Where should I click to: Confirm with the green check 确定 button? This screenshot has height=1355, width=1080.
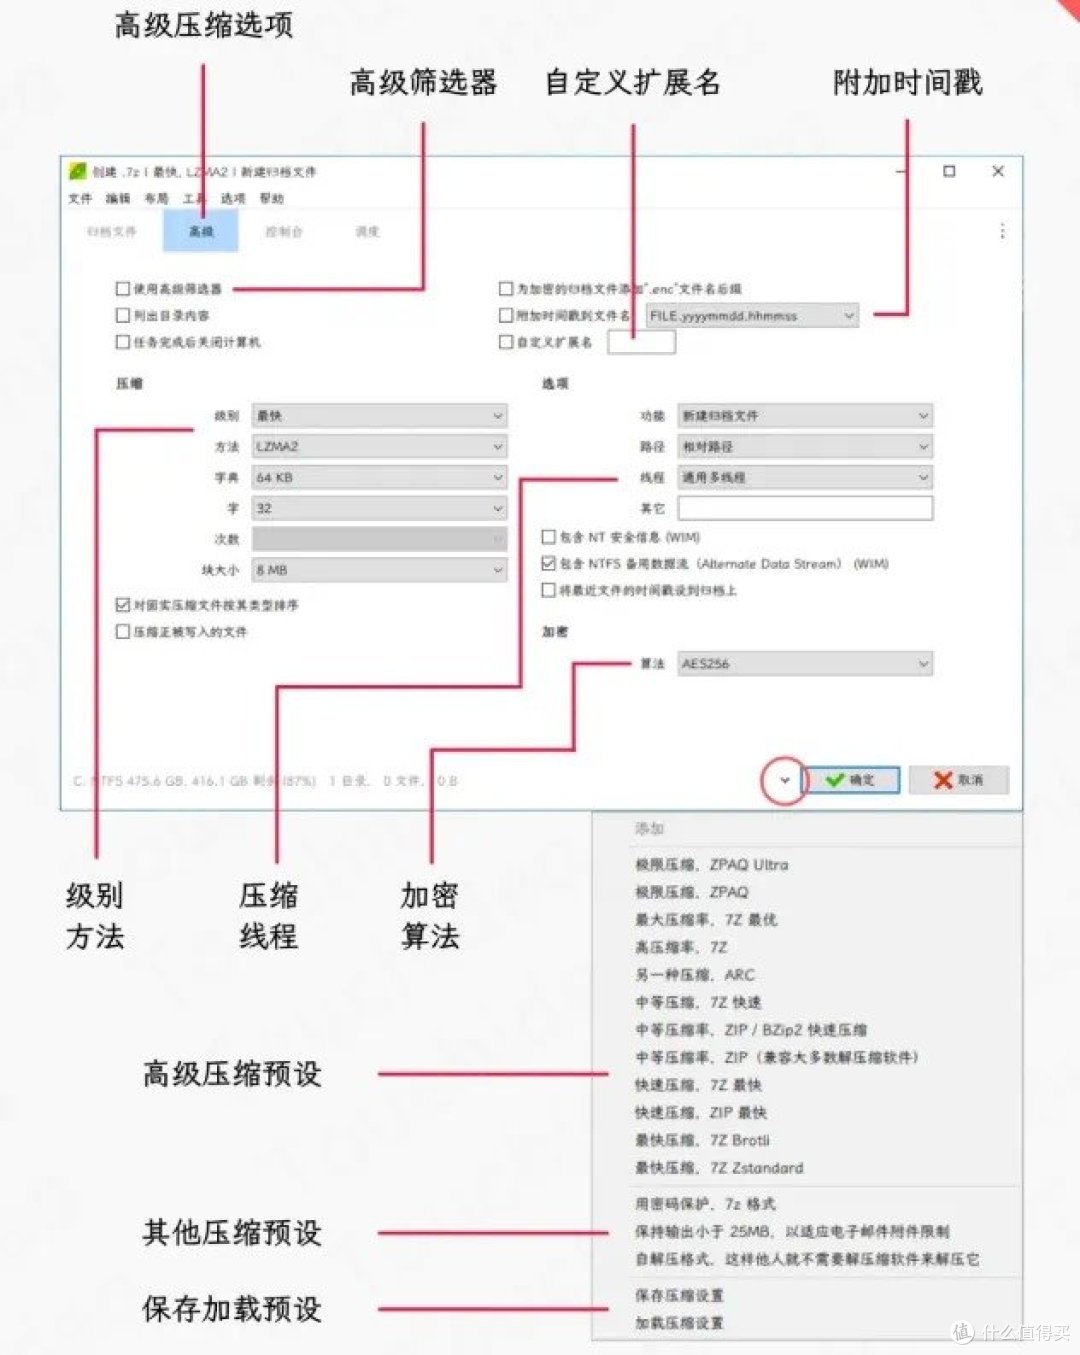coord(852,780)
